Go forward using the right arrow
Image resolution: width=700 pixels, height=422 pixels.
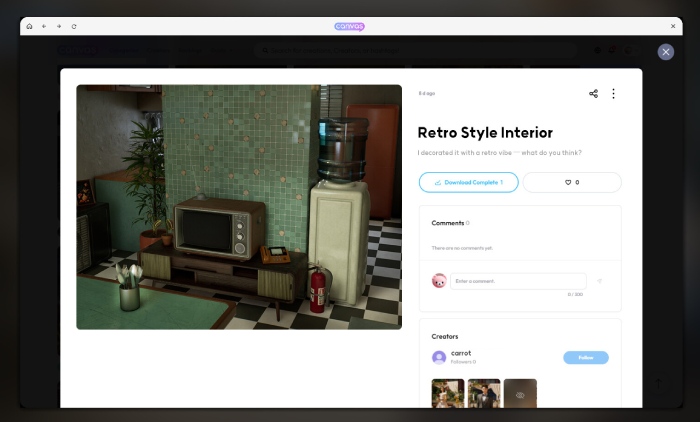59,26
